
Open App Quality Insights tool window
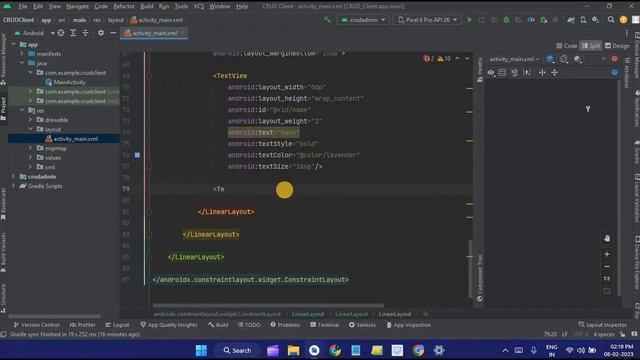[168, 325]
